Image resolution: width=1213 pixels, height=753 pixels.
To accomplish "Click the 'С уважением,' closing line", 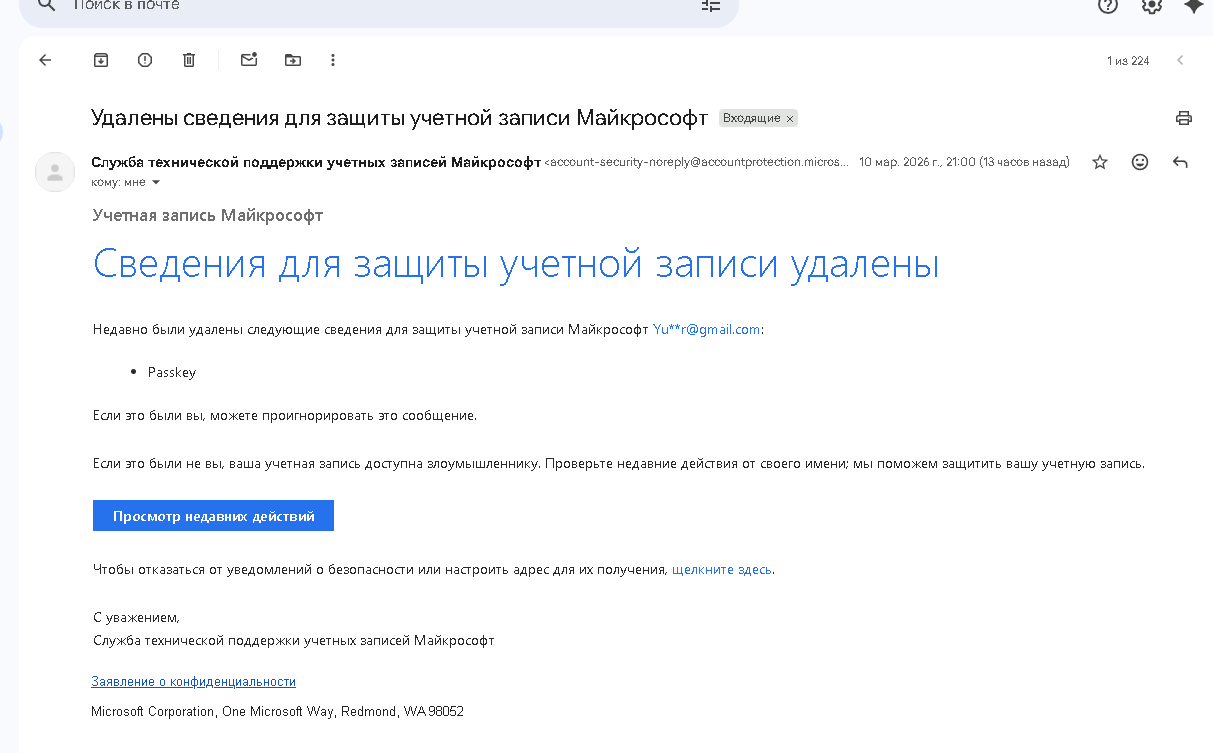I will pos(136,618).
